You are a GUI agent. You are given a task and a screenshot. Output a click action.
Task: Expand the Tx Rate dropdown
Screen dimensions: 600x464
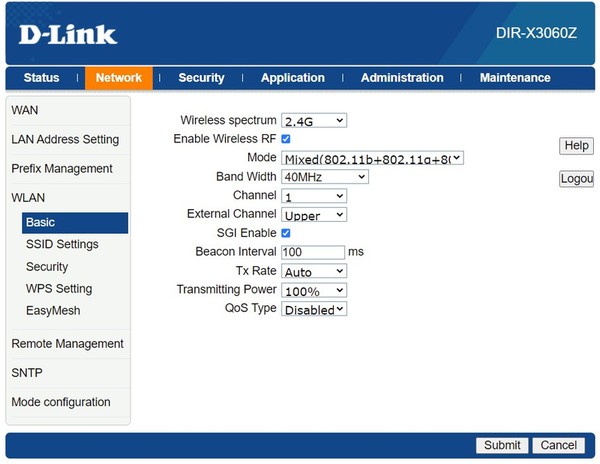(x=314, y=272)
